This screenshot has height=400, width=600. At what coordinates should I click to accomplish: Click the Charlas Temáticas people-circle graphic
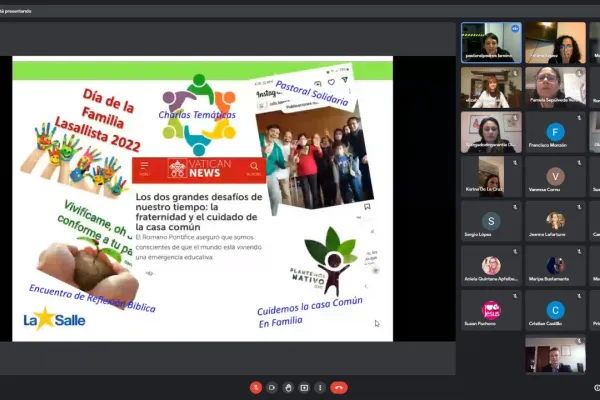pos(199,114)
